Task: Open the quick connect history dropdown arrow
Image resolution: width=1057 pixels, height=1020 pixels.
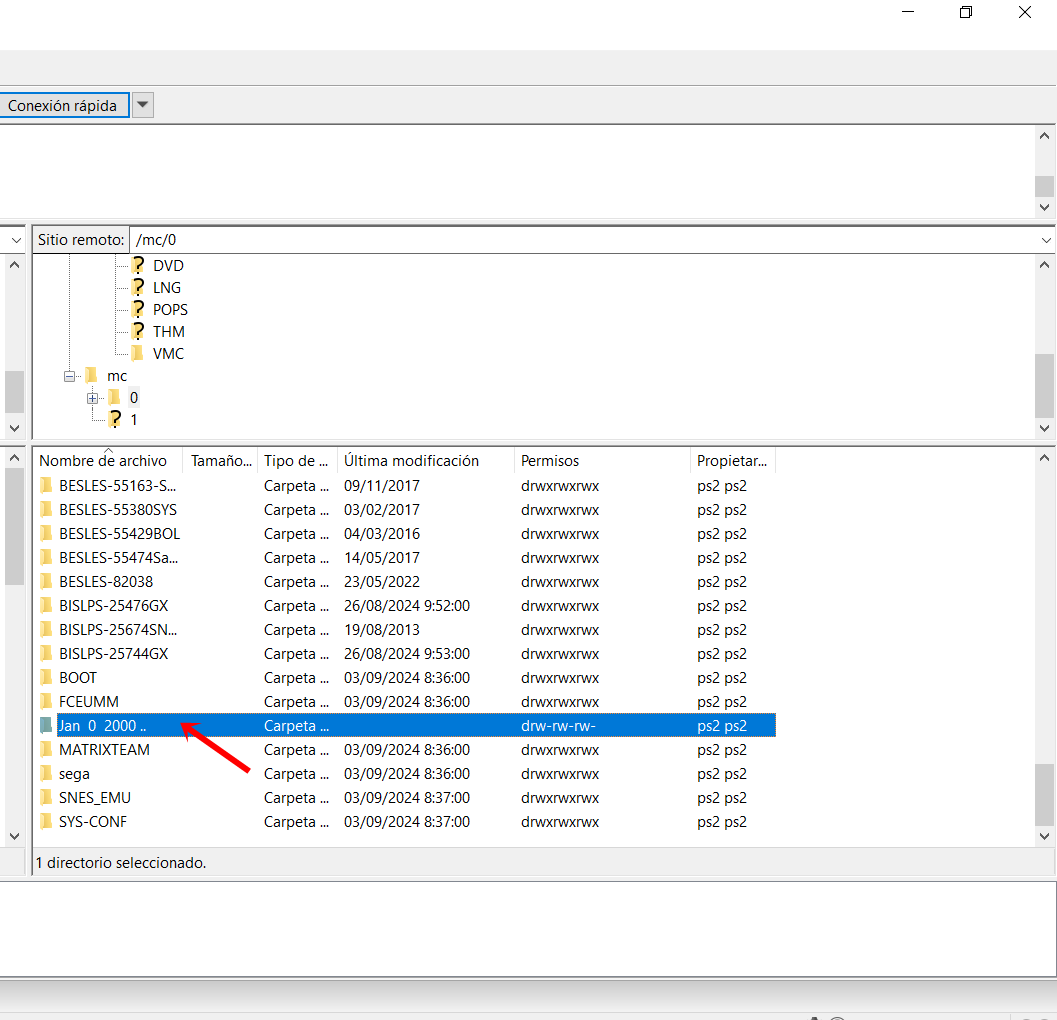Action: [x=143, y=105]
